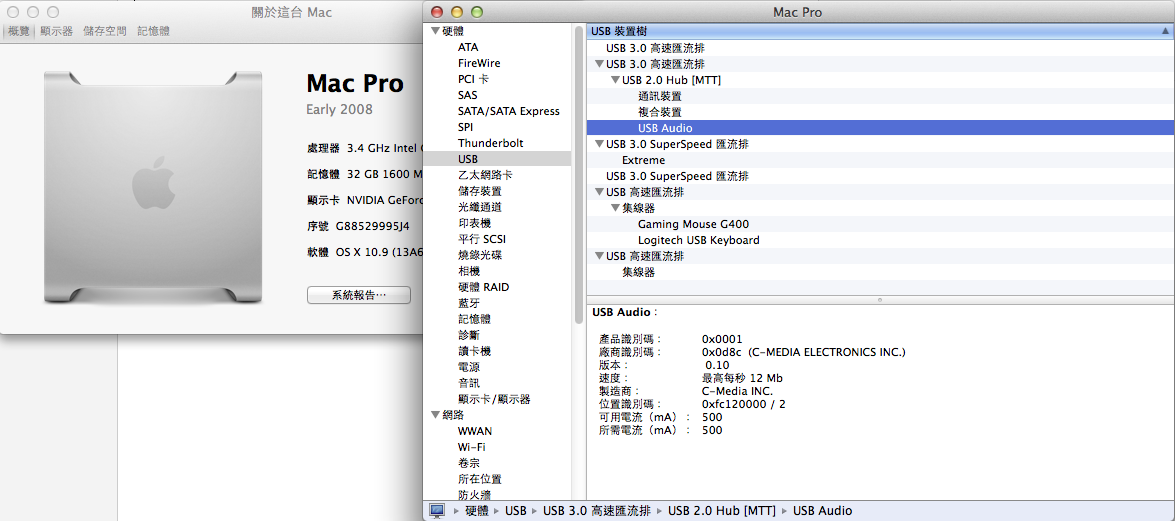Viewport: 1175px width, 521px height.
Task: Select 印表機 in the sidebar
Action: [474, 223]
